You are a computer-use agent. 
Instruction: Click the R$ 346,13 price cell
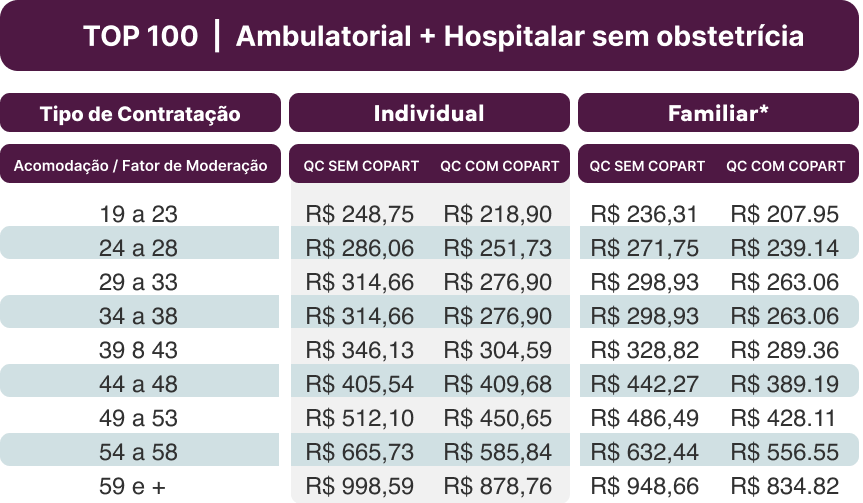coord(360,350)
